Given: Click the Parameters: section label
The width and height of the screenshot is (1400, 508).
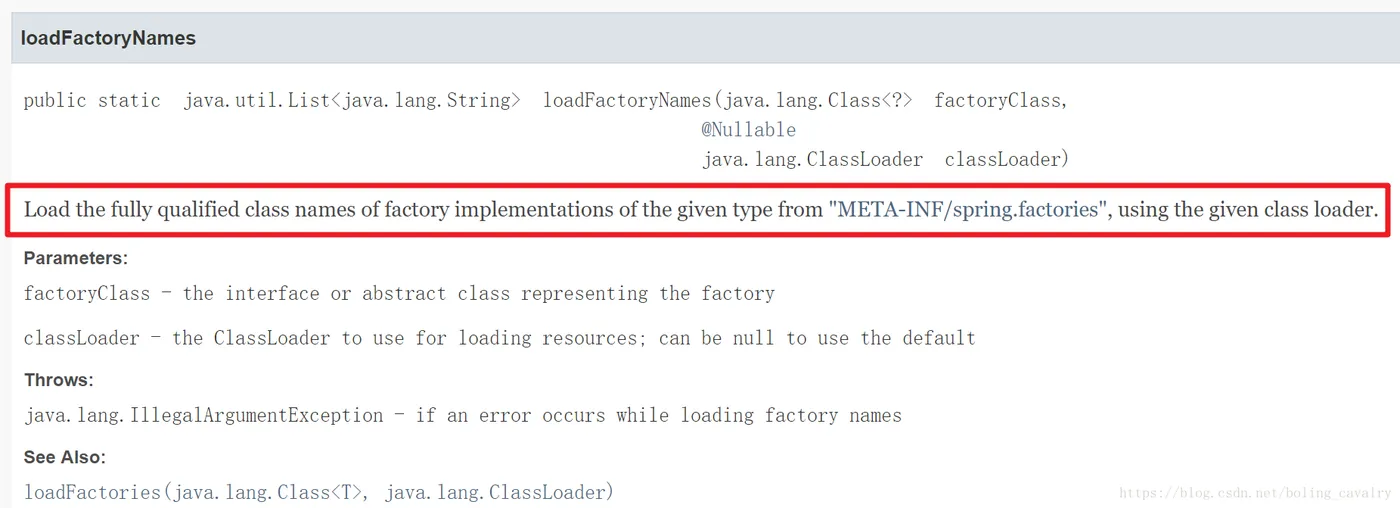Looking at the screenshot, I should click(x=76, y=258).
